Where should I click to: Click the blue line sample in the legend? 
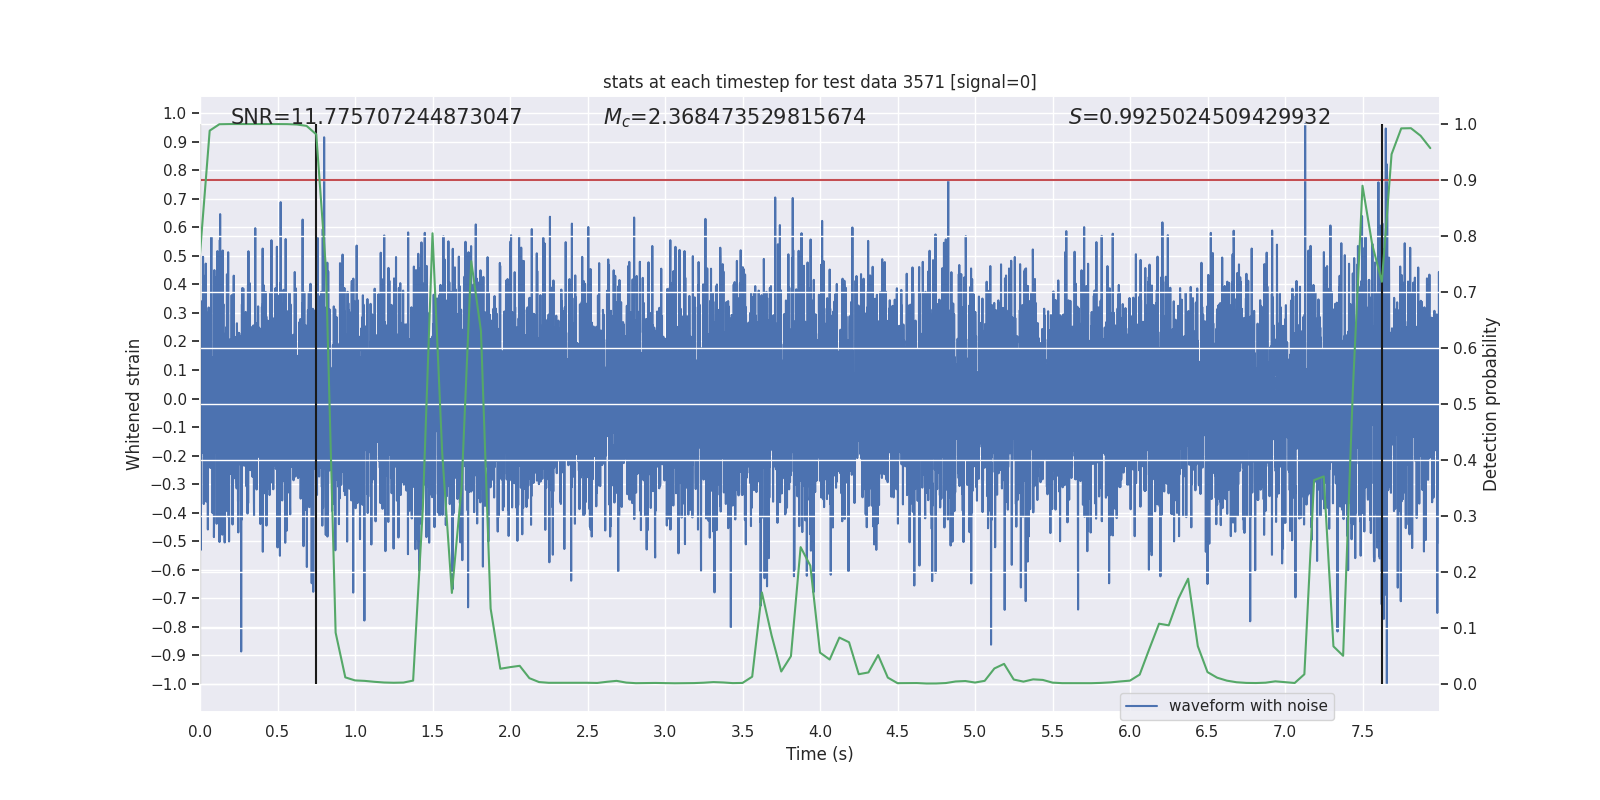point(1141,706)
